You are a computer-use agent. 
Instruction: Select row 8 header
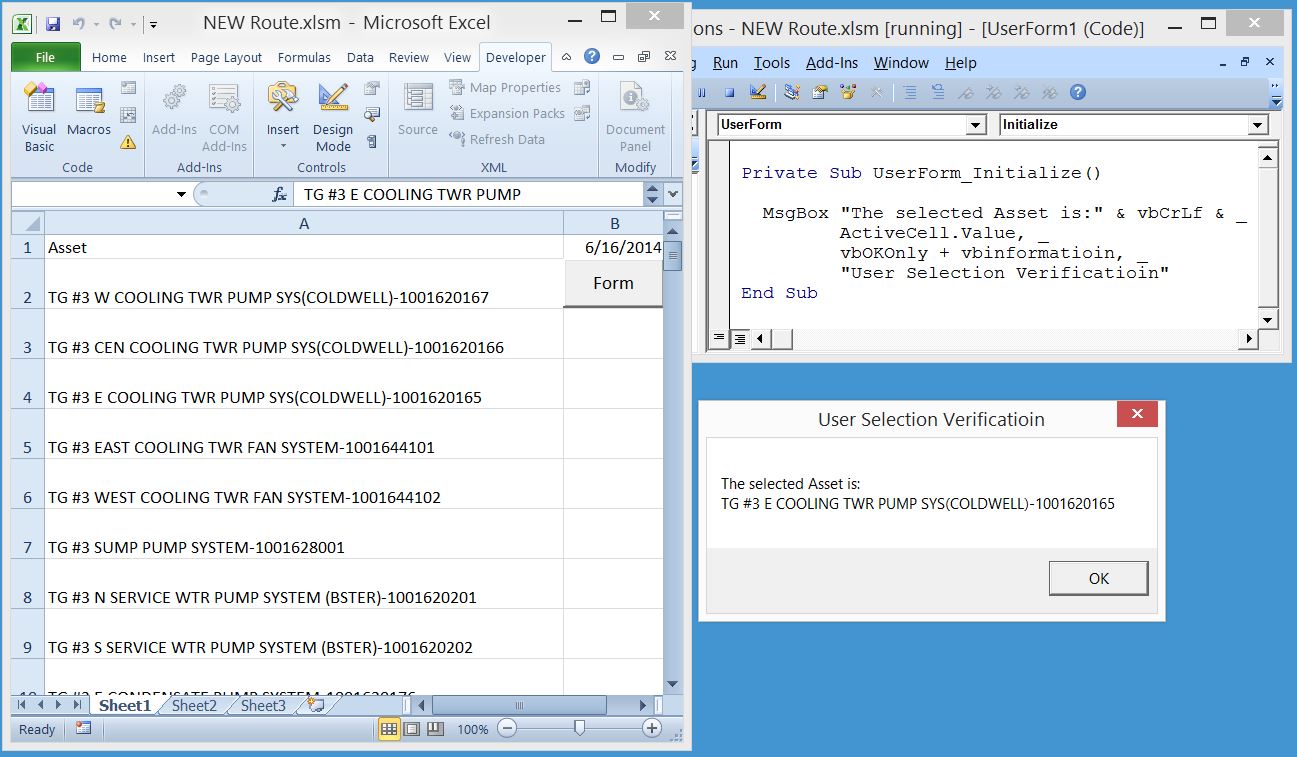tap(28, 584)
